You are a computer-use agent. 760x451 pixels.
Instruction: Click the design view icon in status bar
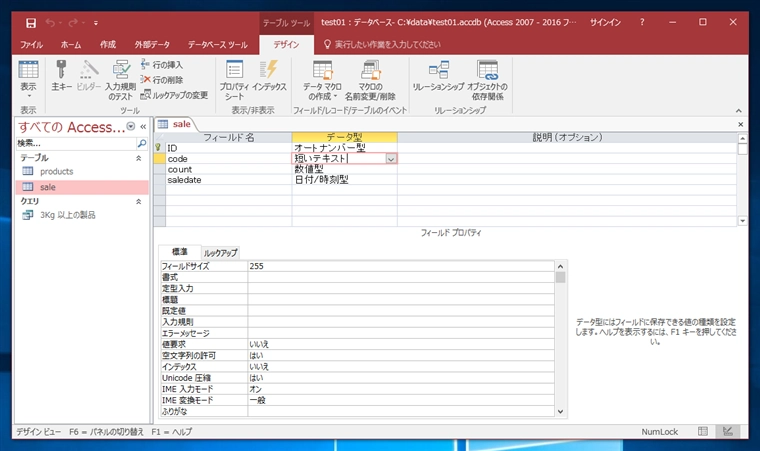click(728, 431)
